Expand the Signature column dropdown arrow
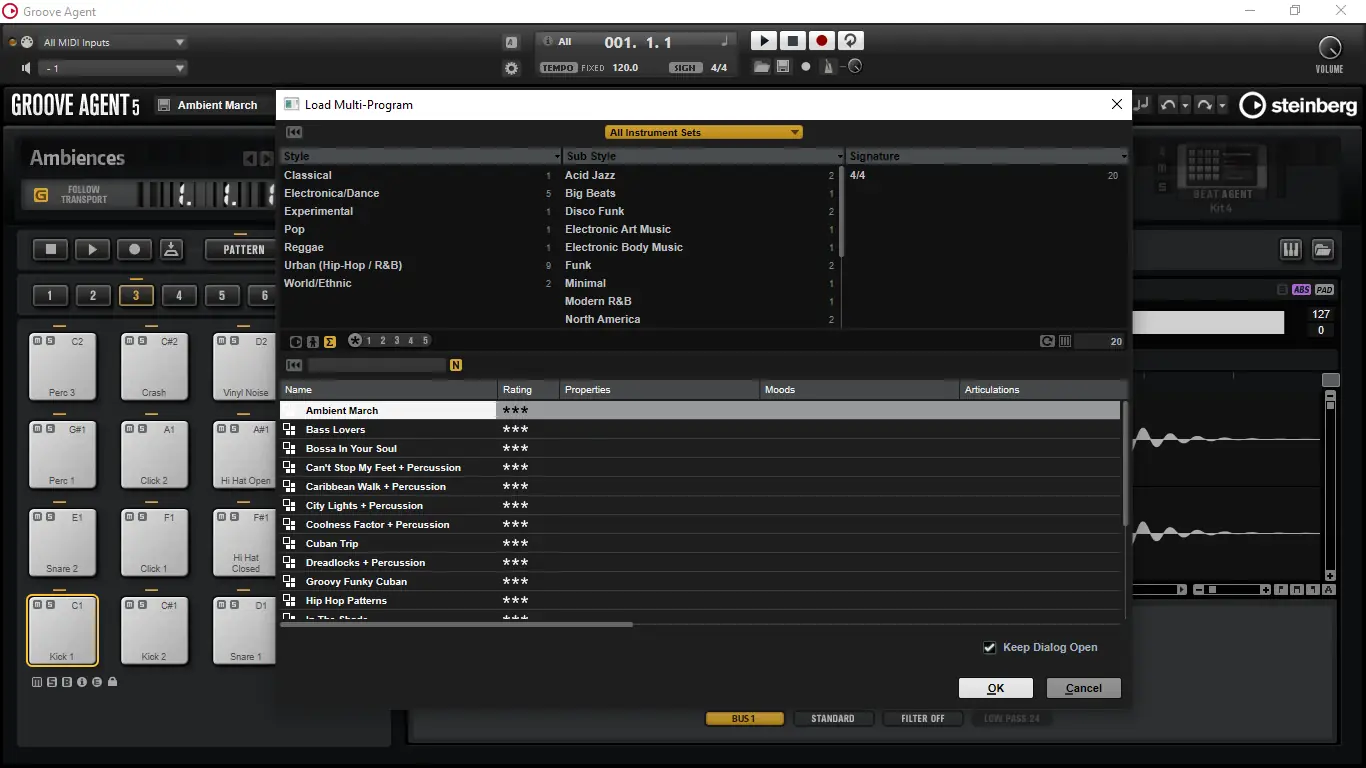Screen dimensions: 1366x768 [x=1124, y=157]
